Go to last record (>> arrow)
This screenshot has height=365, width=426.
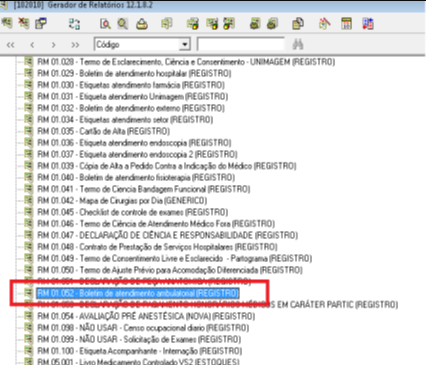coord(75,45)
